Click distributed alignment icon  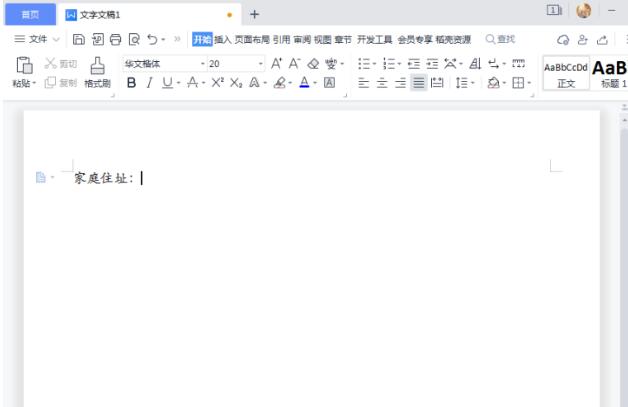pyautogui.click(x=437, y=83)
